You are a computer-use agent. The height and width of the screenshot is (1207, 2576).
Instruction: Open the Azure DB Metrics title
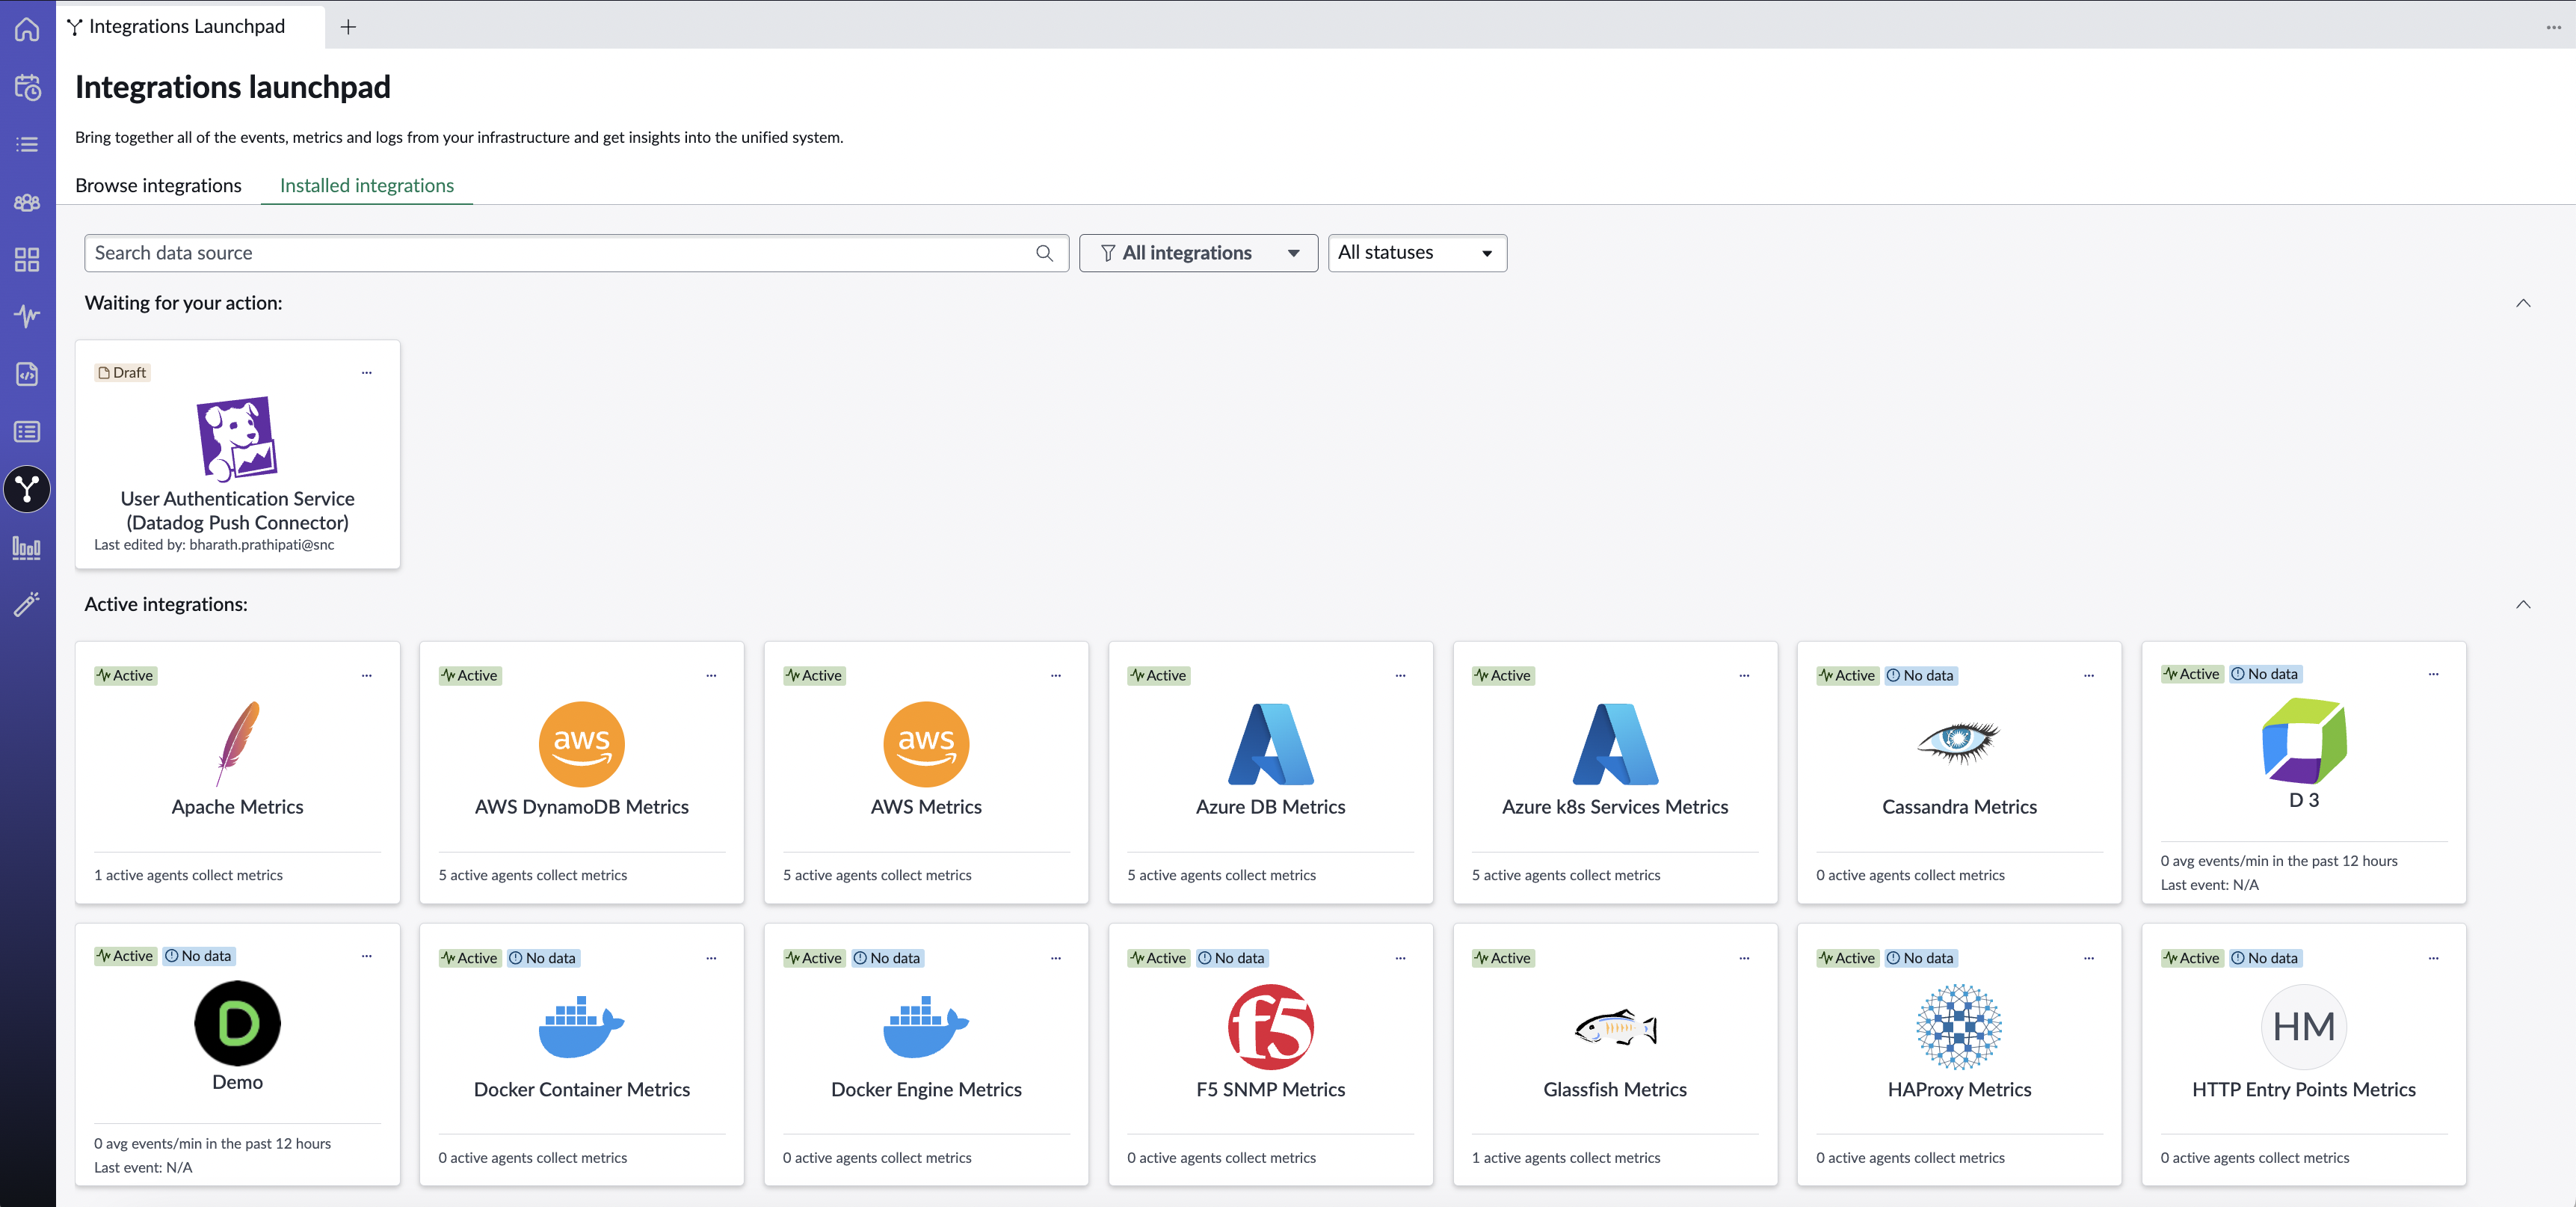pyautogui.click(x=1270, y=807)
